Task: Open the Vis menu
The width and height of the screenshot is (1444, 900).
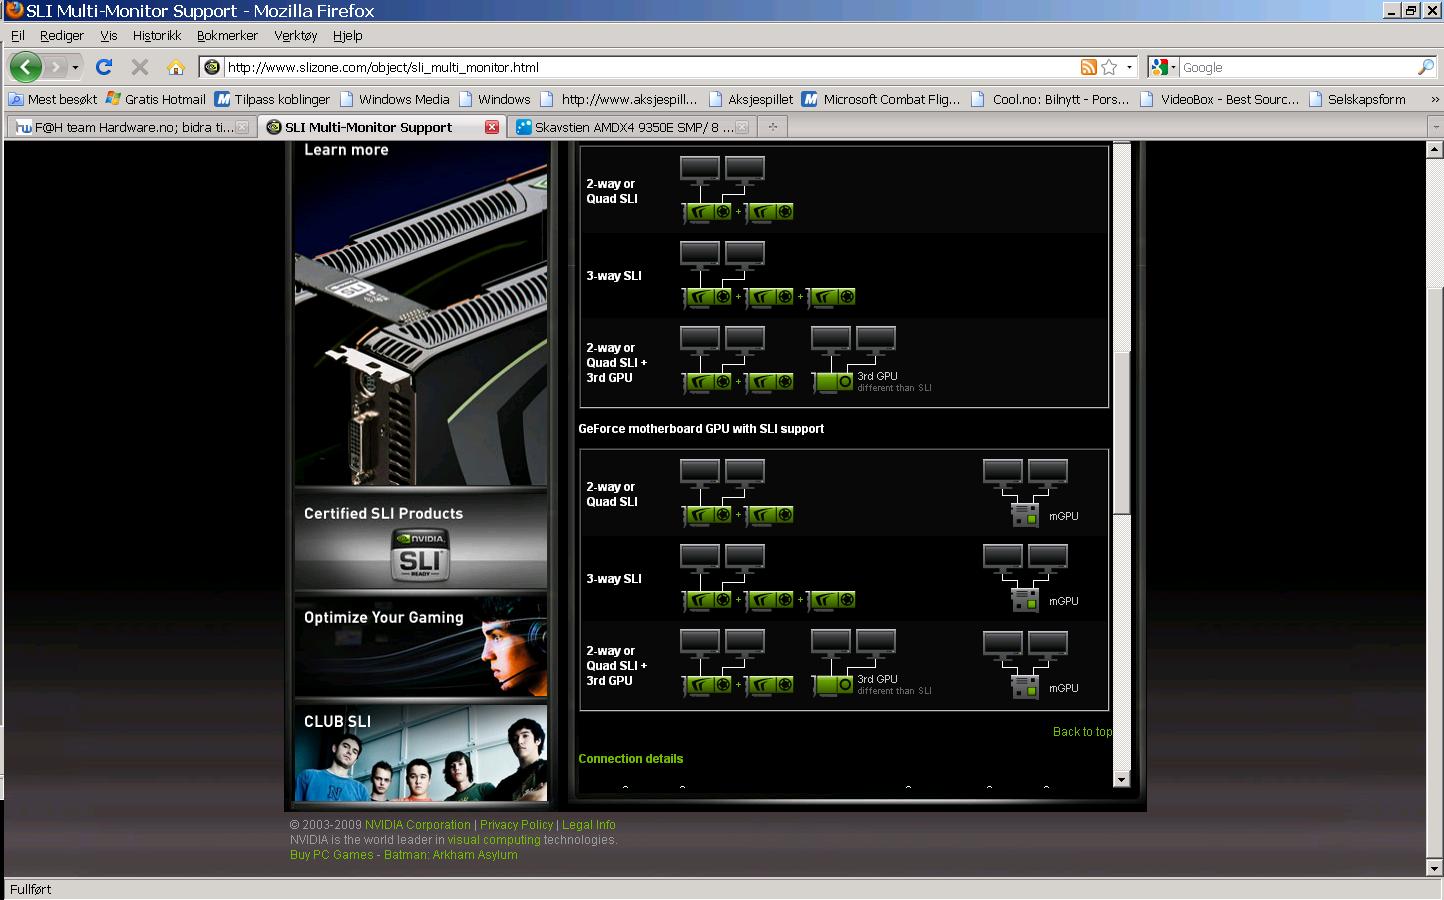Action: pyautogui.click(x=108, y=35)
